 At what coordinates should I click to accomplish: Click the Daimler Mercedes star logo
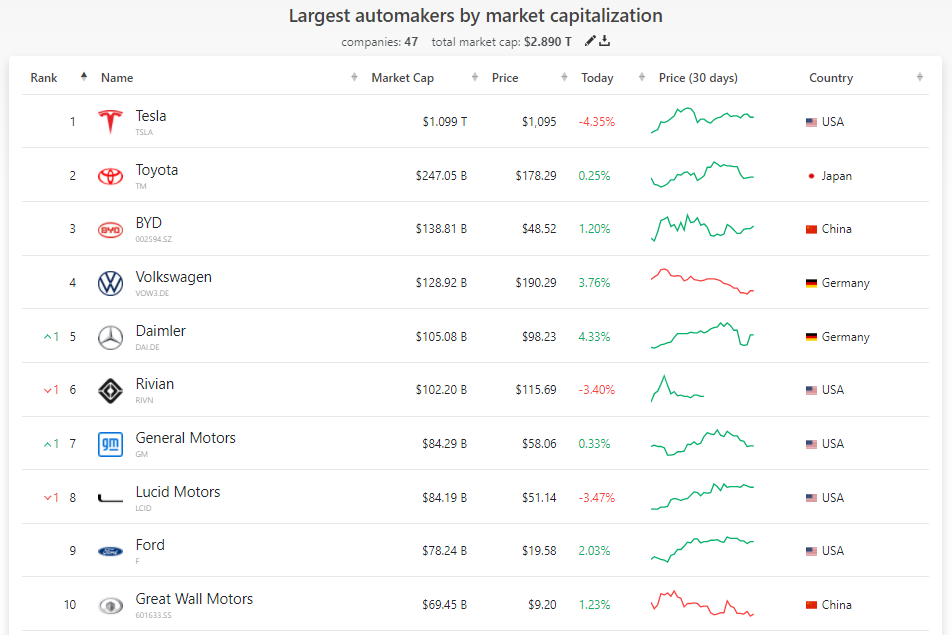[110, 337]
